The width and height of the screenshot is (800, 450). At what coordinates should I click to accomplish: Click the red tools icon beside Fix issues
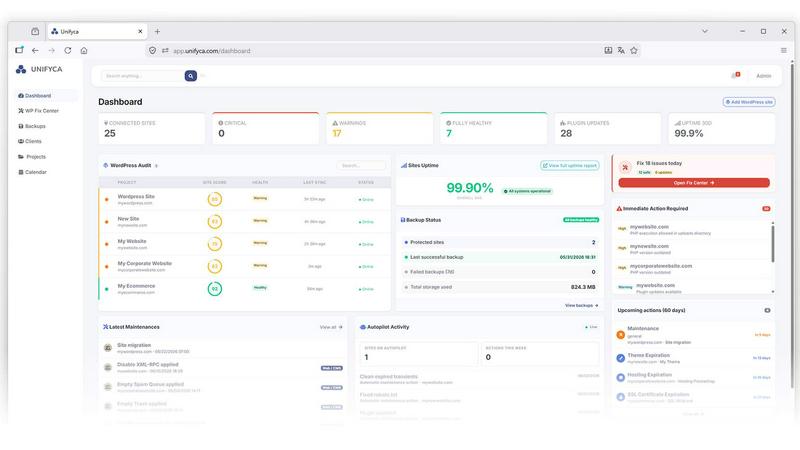pyautogui.click(x=625, y=167)
